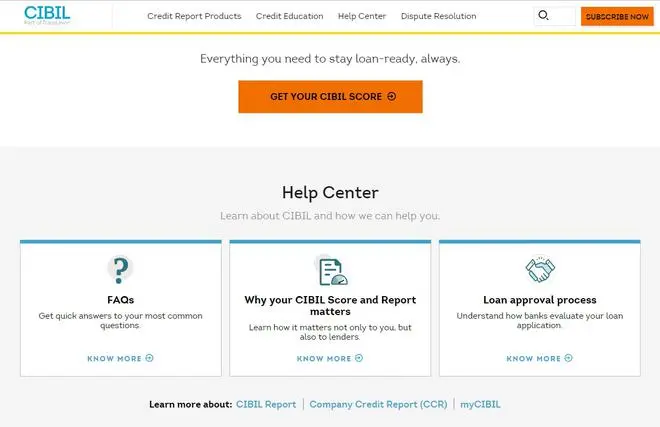Viewport: 660px width, 427px height.
Task: Click the FAQs card title
Action: coord(120,300)
